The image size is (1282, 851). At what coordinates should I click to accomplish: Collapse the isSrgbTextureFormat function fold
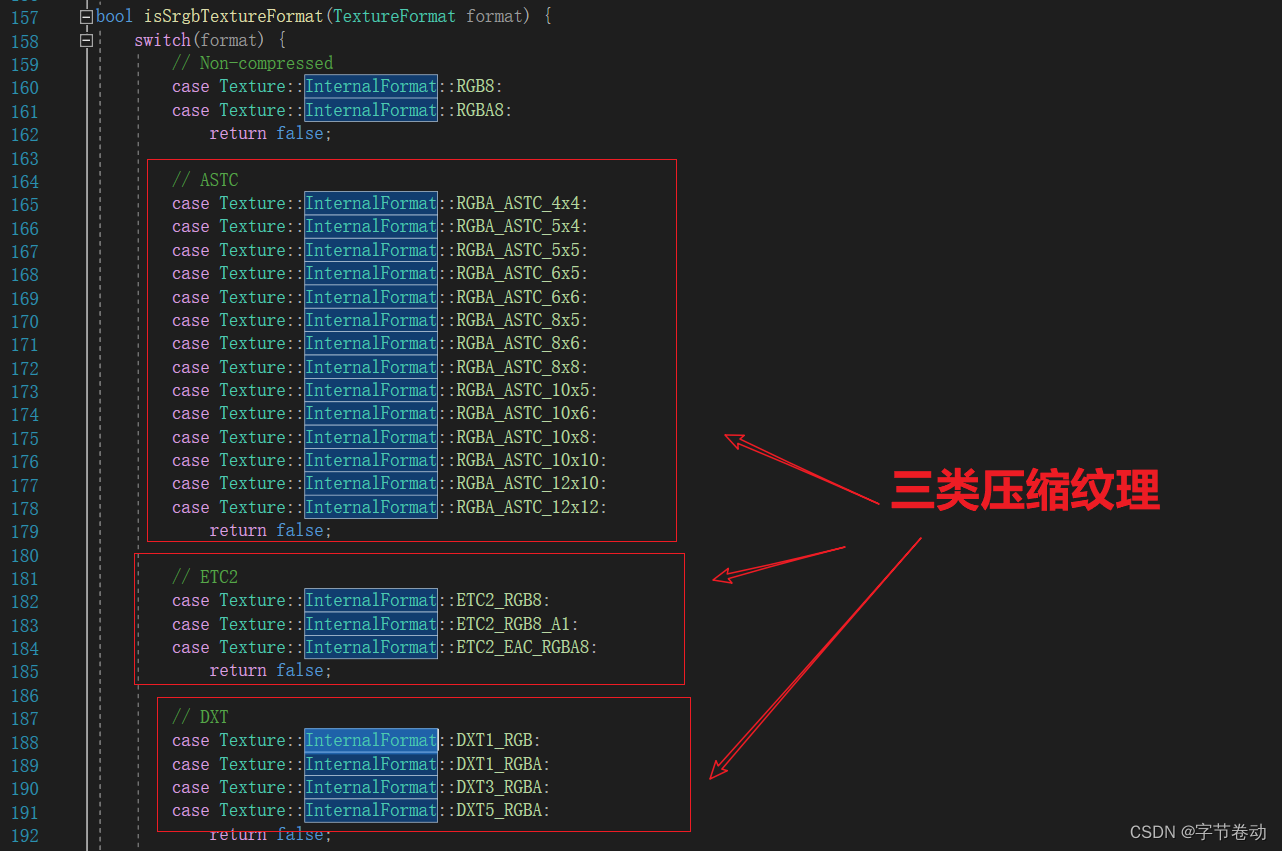tap(87, 17)
